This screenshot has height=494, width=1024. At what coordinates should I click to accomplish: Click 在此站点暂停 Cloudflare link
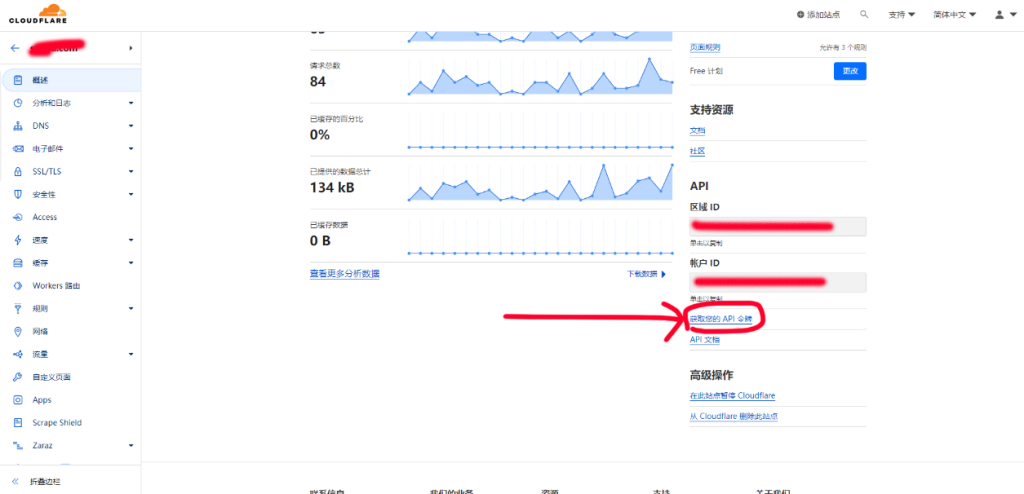[x=732, y=396]
